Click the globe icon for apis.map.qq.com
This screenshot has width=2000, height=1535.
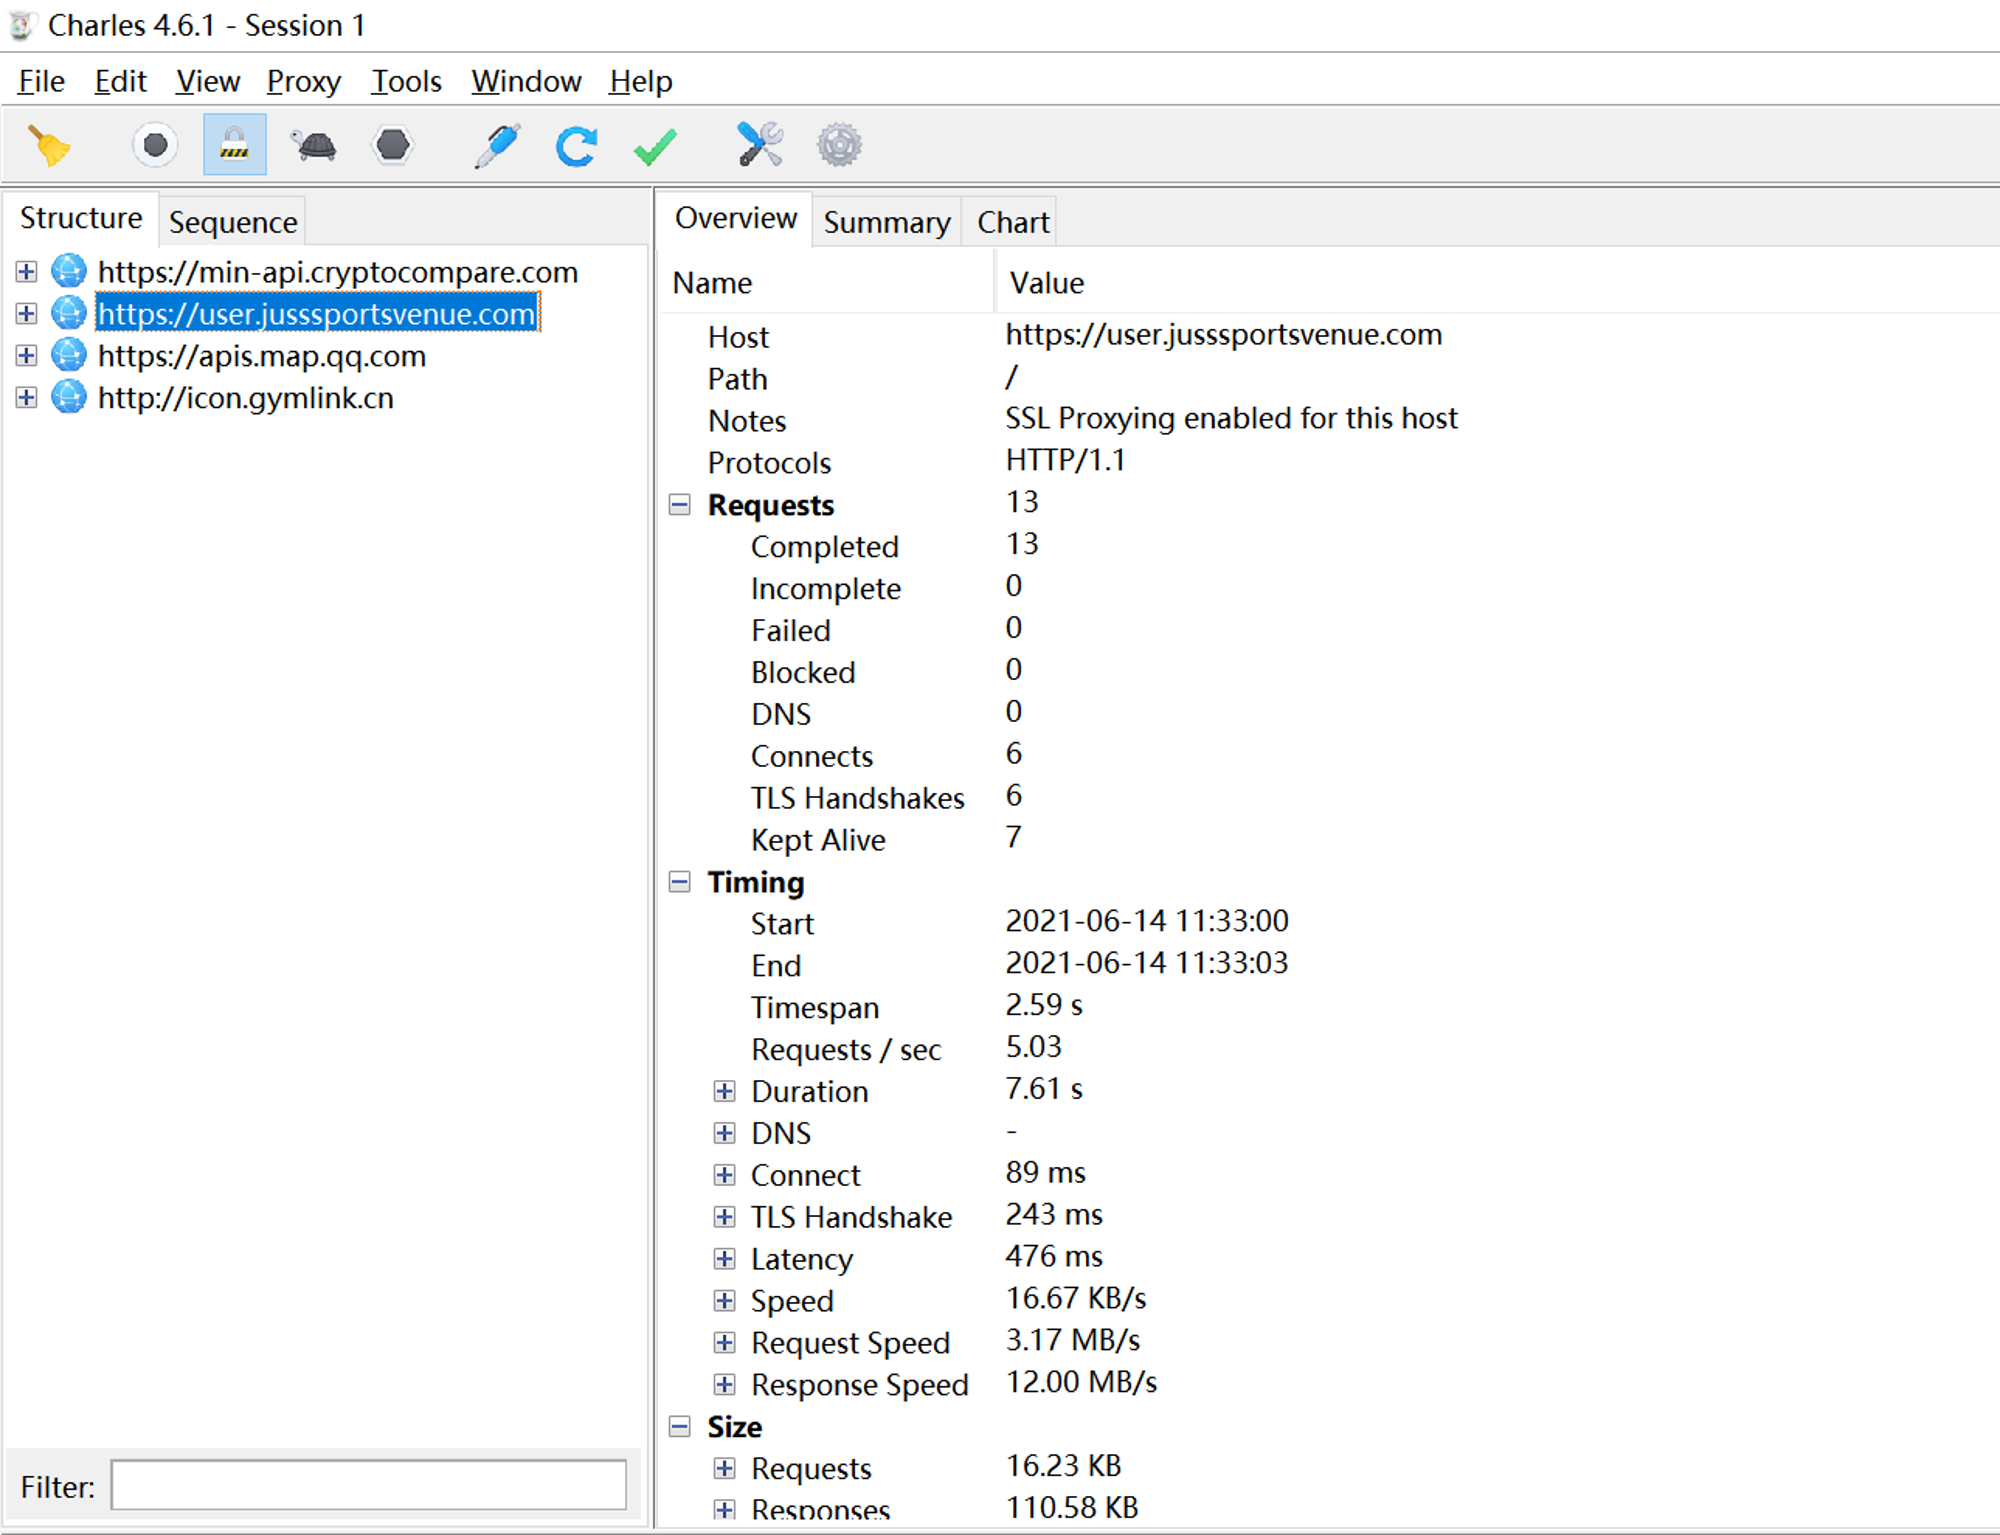pos(69,356)
